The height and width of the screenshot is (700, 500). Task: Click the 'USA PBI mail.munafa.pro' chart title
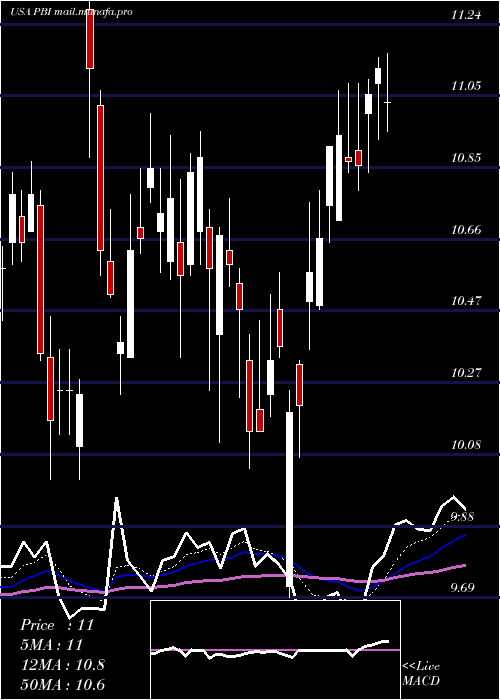71,12
